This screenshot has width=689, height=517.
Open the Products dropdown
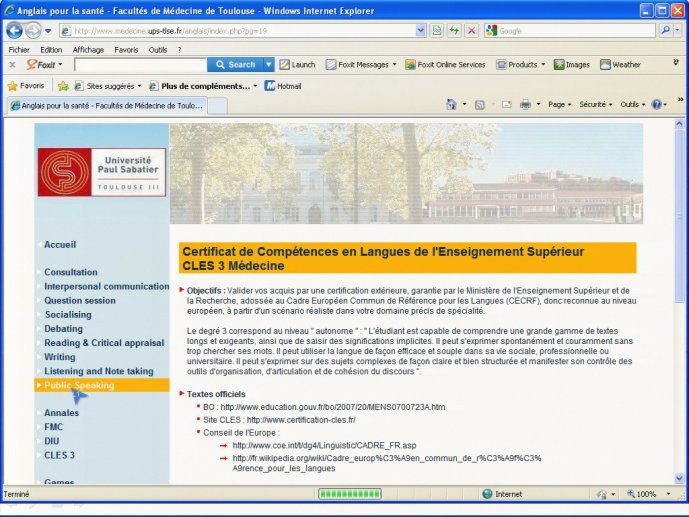point(521,65)
